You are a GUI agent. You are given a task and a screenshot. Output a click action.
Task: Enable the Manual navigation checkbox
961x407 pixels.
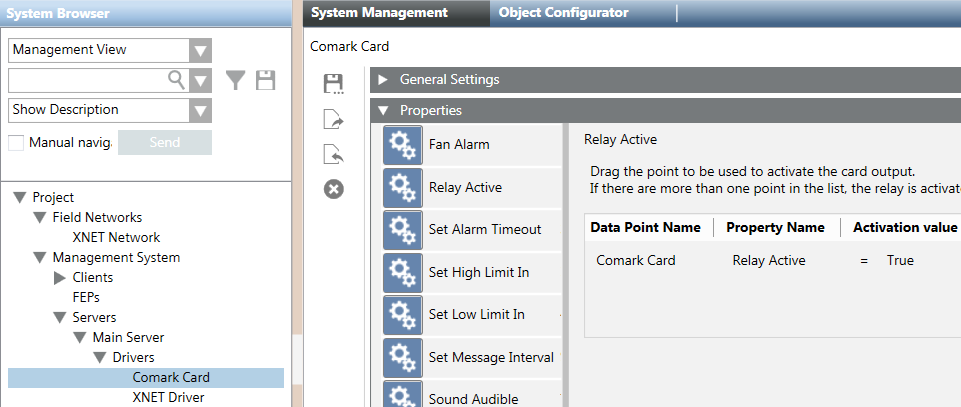16,143
